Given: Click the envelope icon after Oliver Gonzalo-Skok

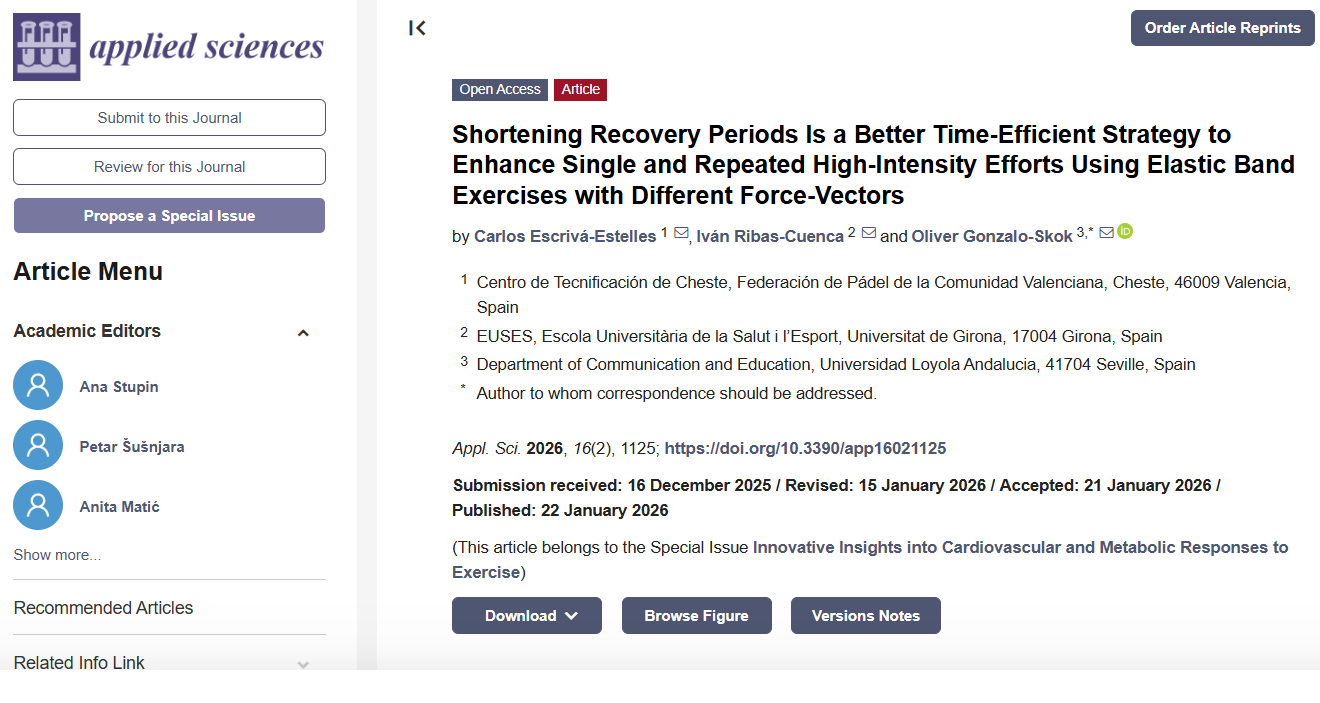Looking at the screenshot, I should pyautogui.click(x=1106, y=233).
